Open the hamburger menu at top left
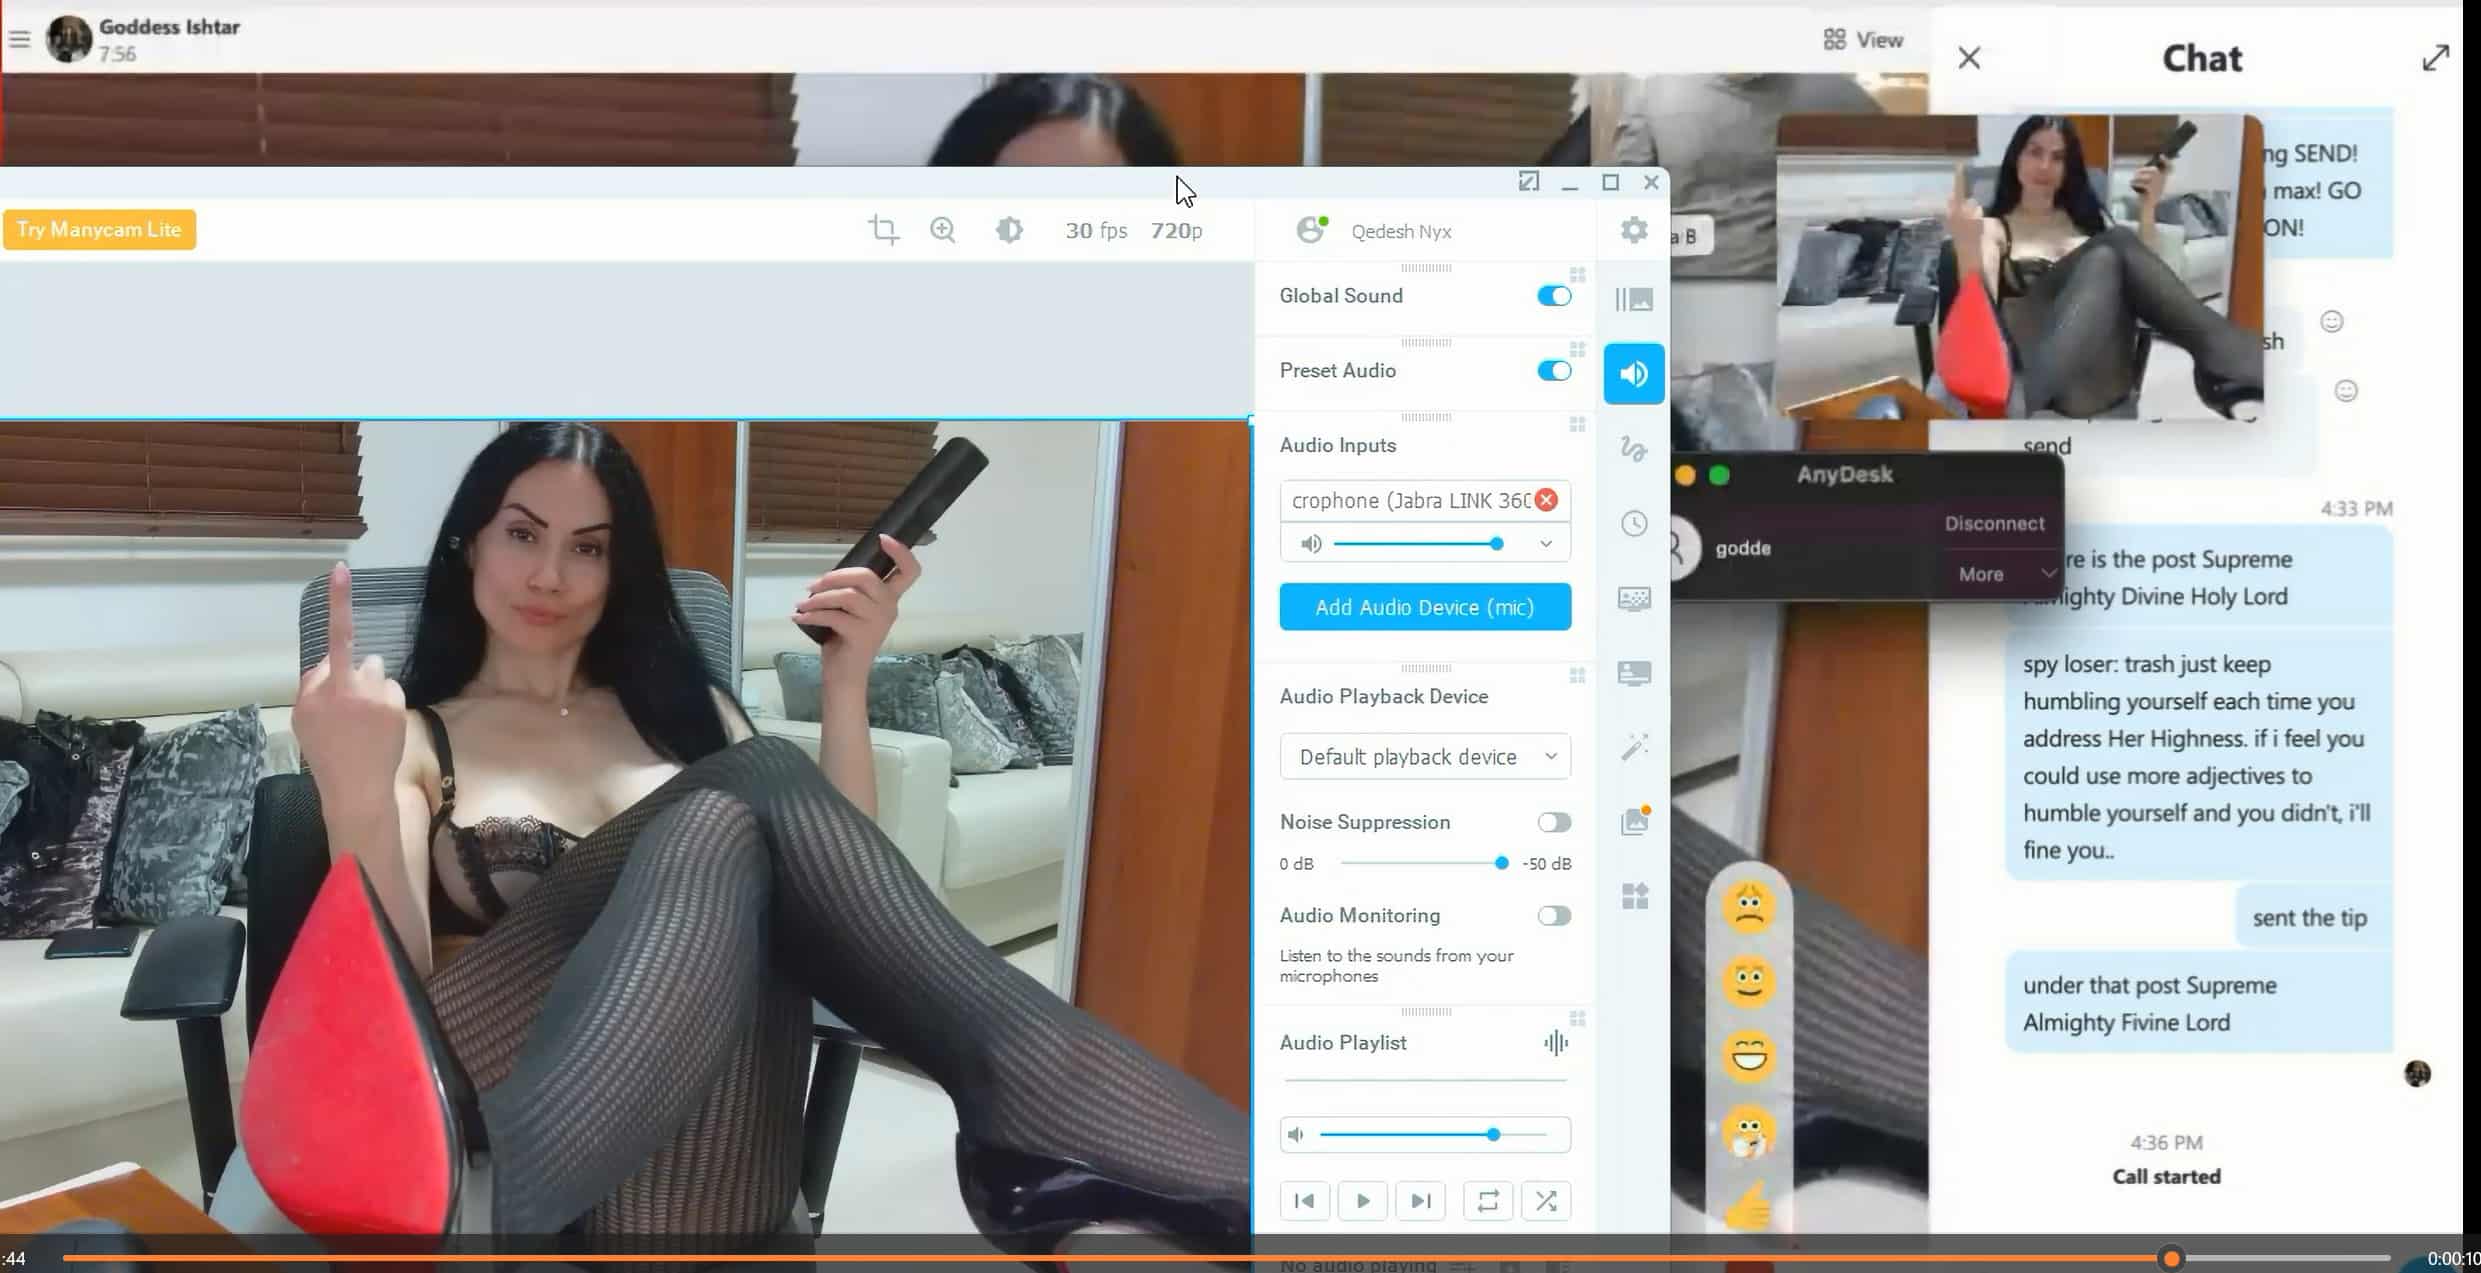The height and width of the screenshot is (1273, 2481). click(19, 40)
